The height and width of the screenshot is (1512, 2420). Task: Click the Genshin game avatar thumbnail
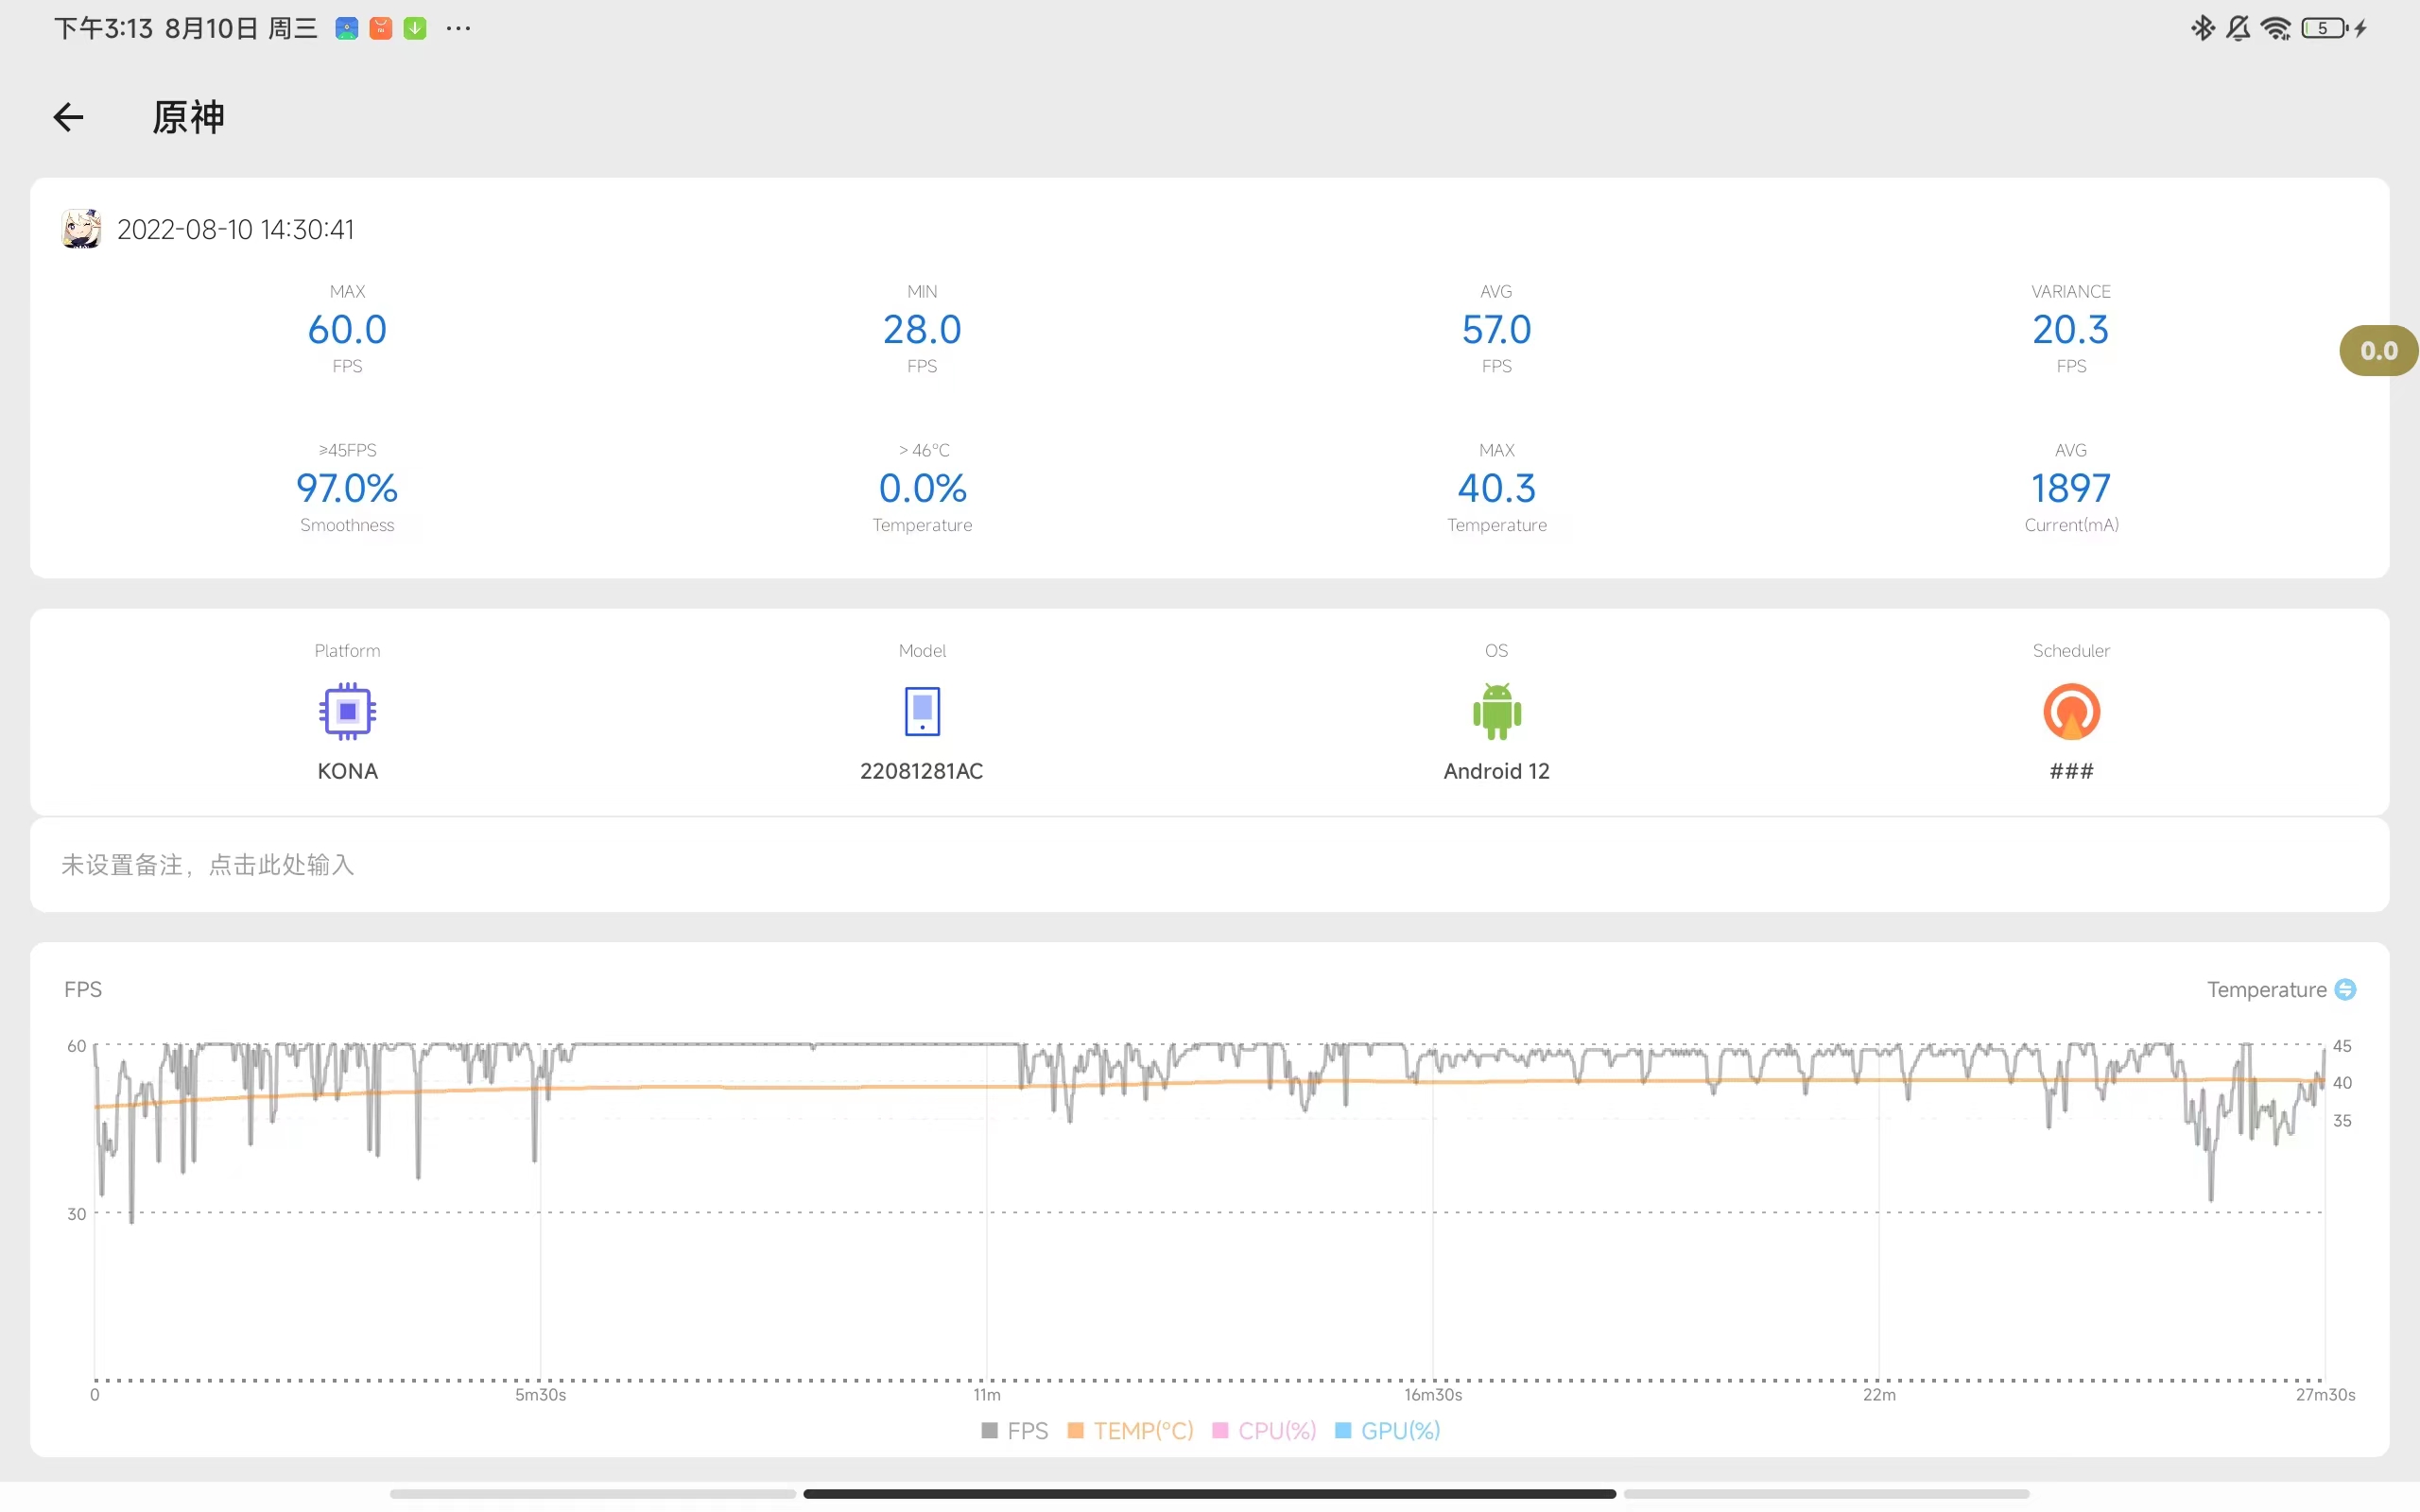pos(81,229)
